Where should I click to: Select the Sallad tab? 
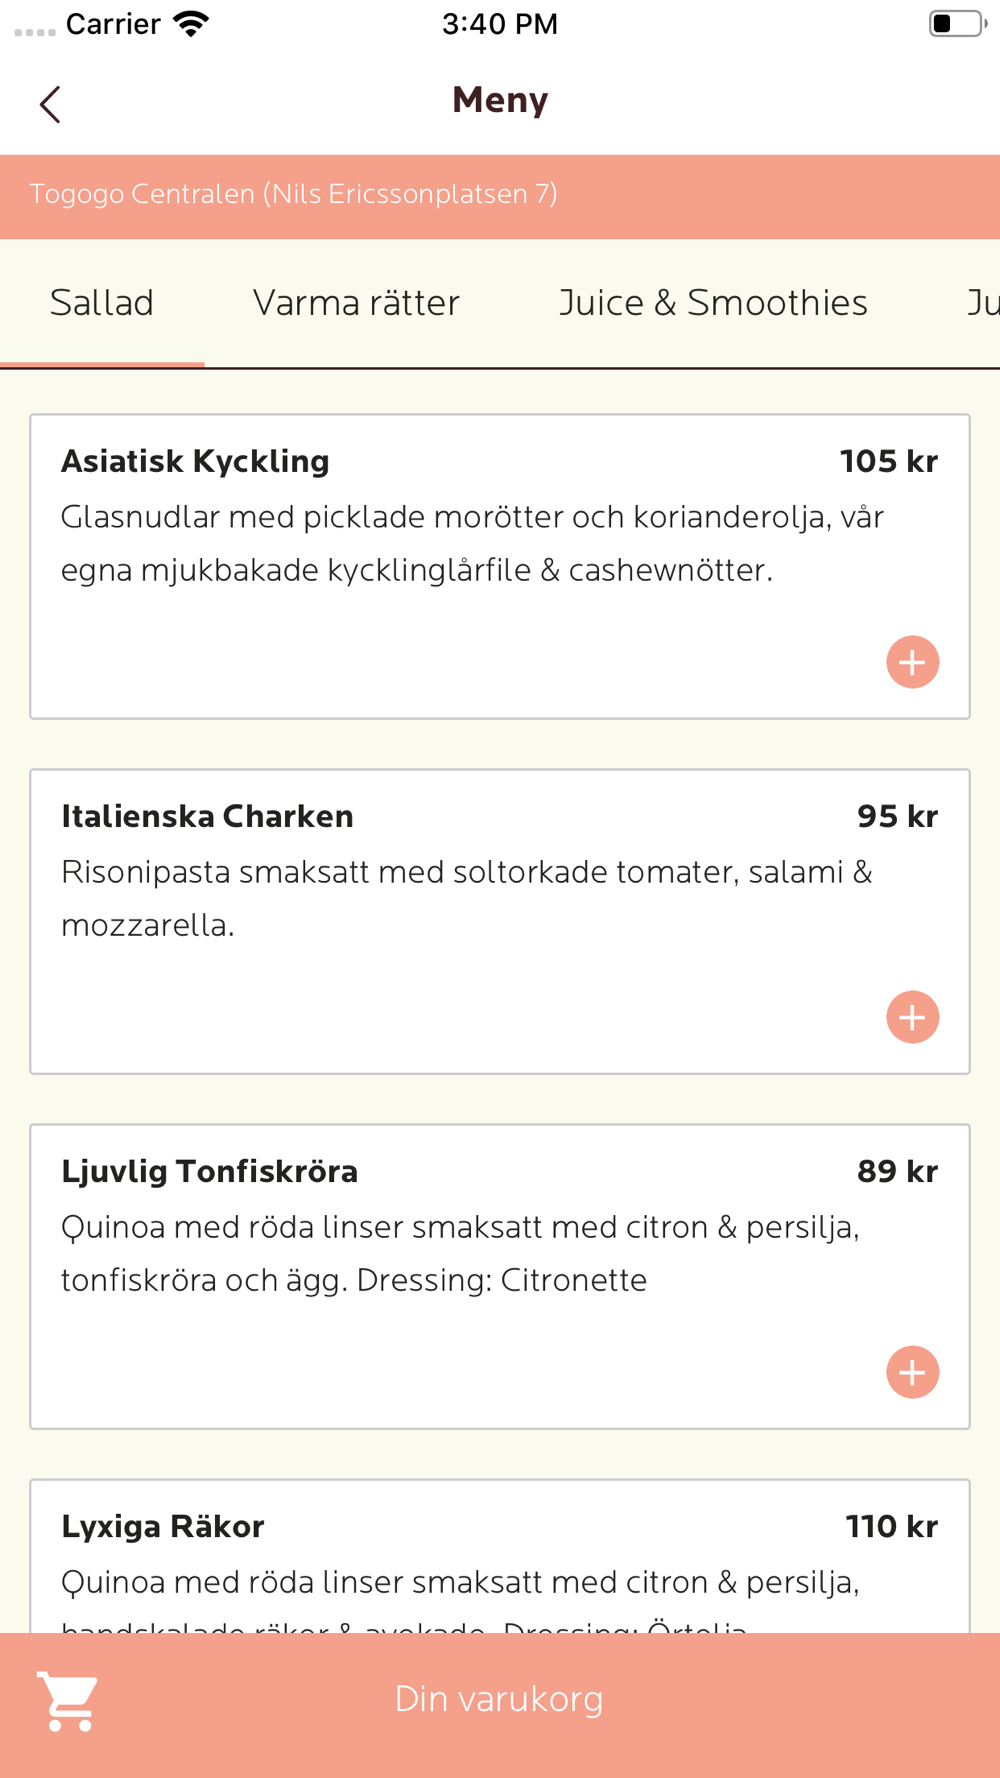pyautogui.click(x=102, y=303)
